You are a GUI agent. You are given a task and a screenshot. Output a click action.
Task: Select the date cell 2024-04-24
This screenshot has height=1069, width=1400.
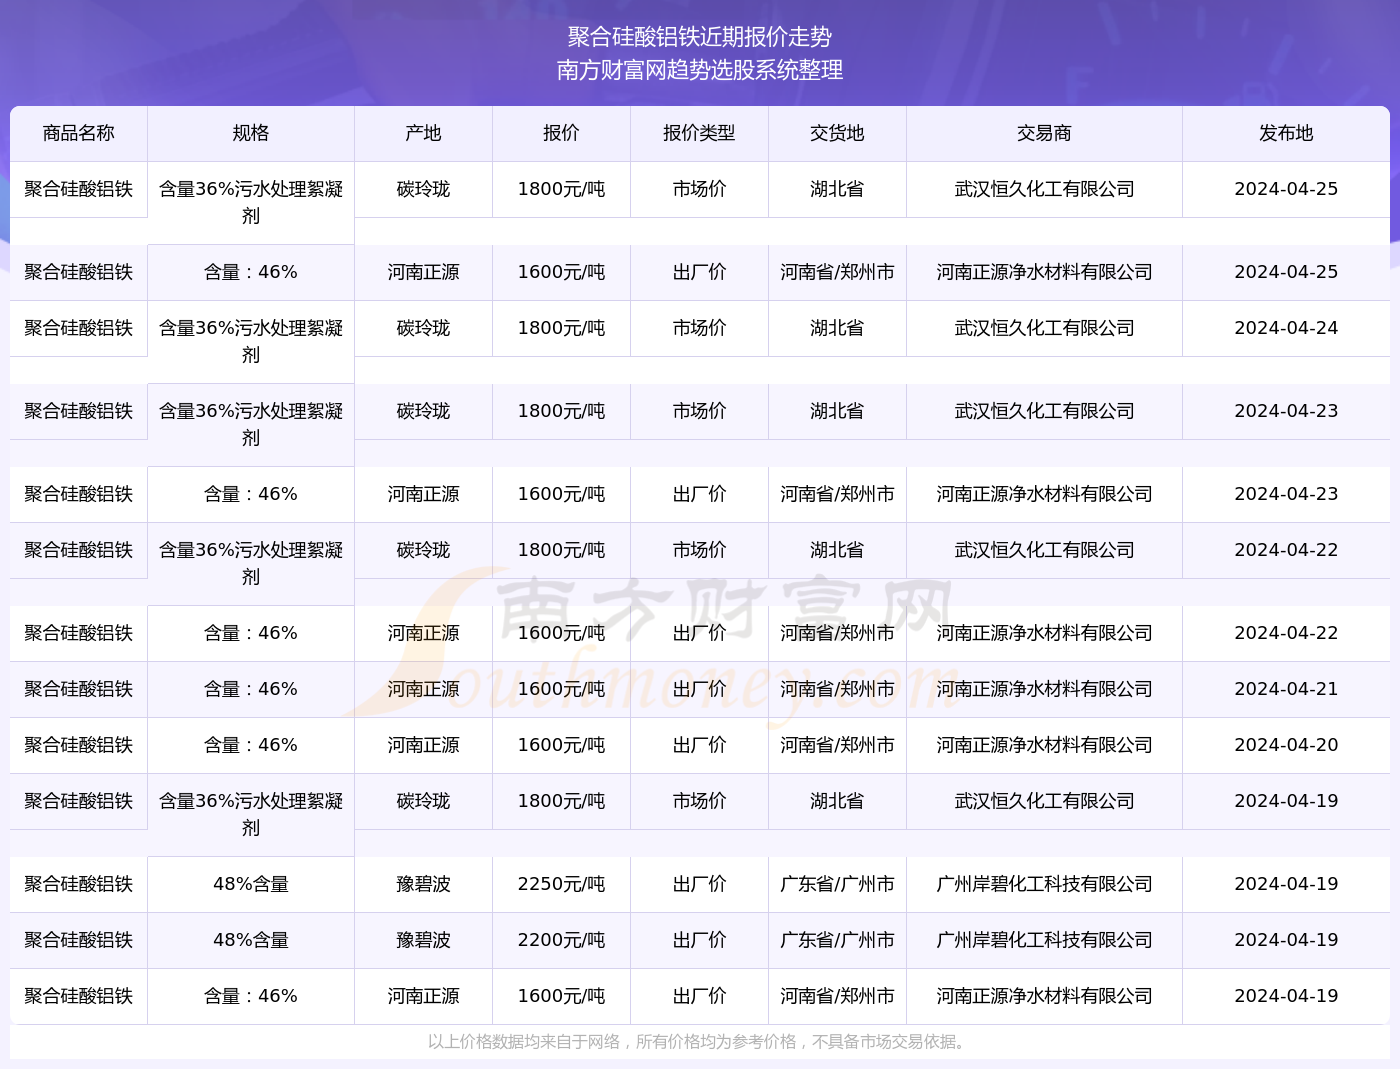tap(1286, 328)
